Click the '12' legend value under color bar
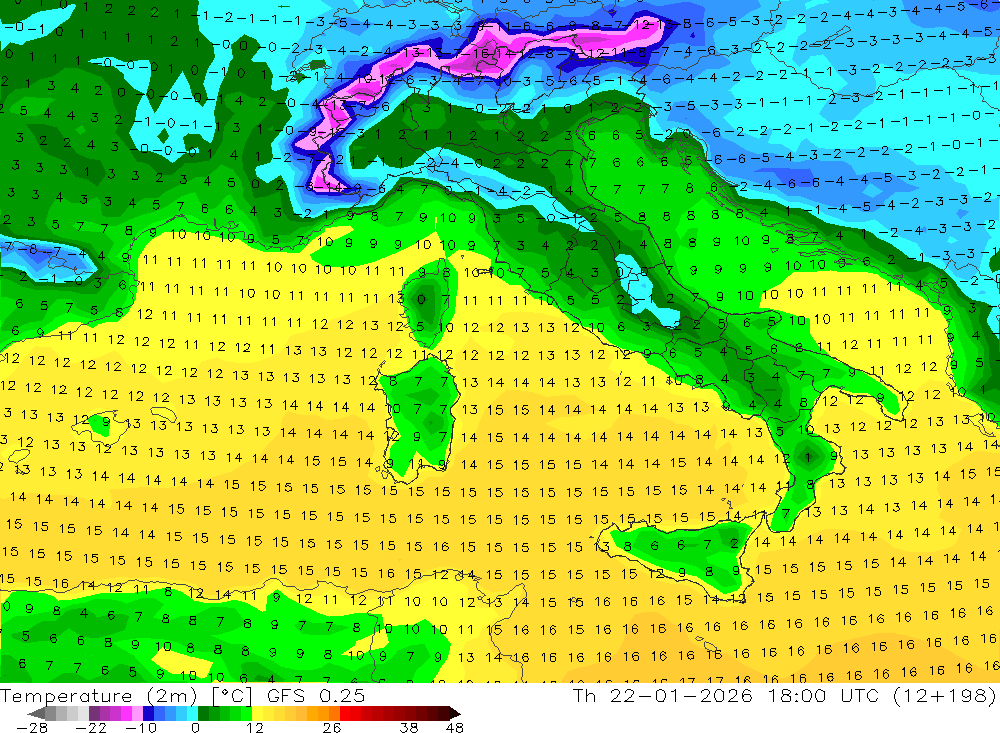 [x=255, y=727]
